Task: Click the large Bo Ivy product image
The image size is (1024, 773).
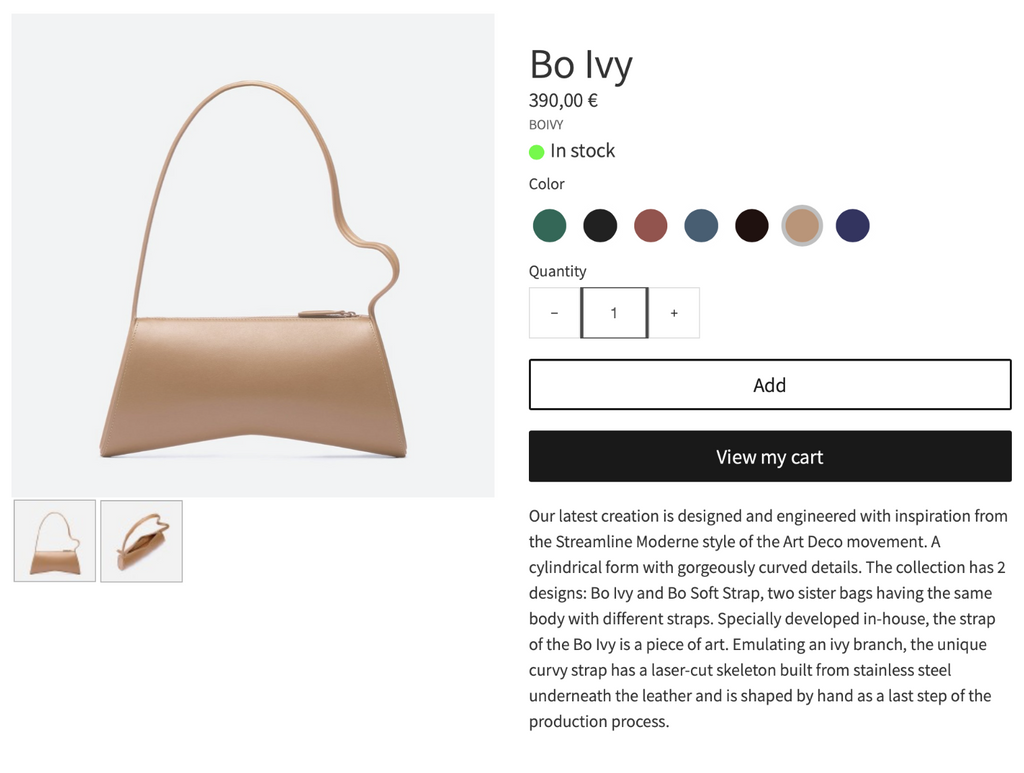Action: coord(253,255)
